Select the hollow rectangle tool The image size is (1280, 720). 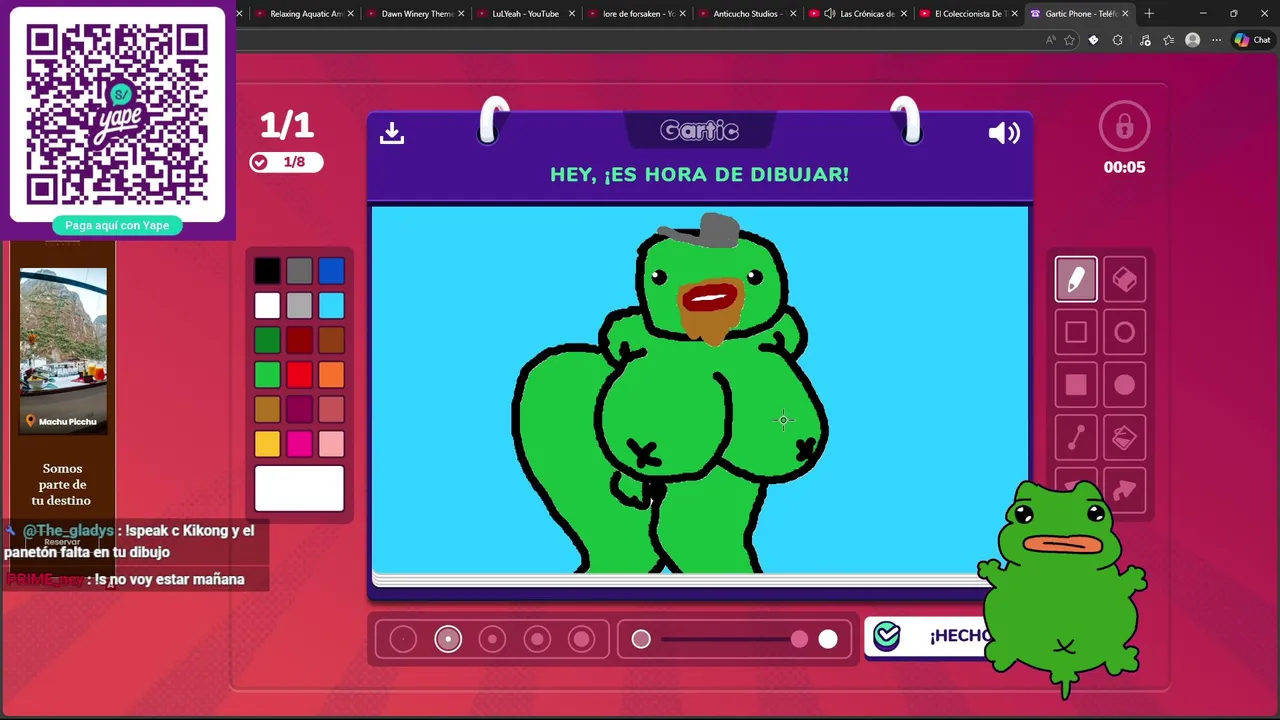[x=1076, y=332]
